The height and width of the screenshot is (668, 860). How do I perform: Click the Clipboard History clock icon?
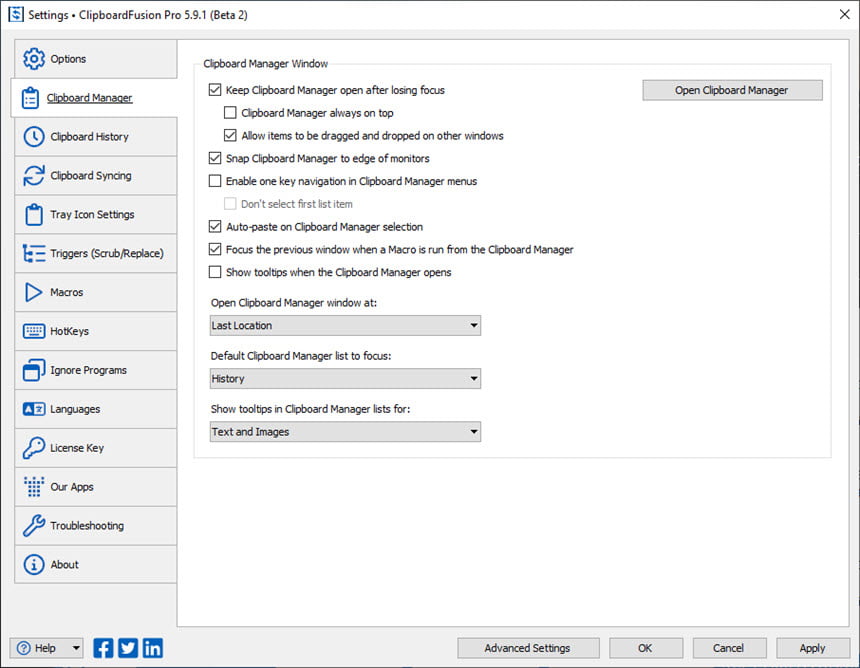33,137
